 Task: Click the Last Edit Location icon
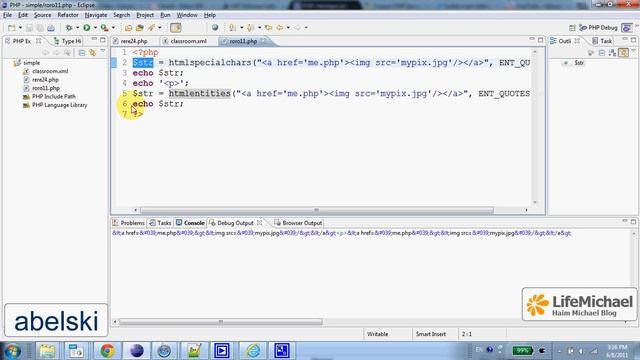(x=268, y=28)
